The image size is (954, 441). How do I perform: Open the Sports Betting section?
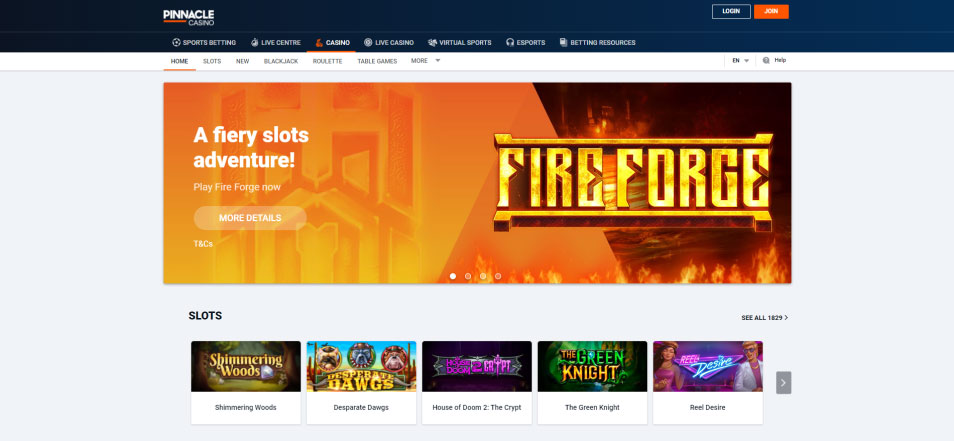pyautogui.click(x=204, y=43)
